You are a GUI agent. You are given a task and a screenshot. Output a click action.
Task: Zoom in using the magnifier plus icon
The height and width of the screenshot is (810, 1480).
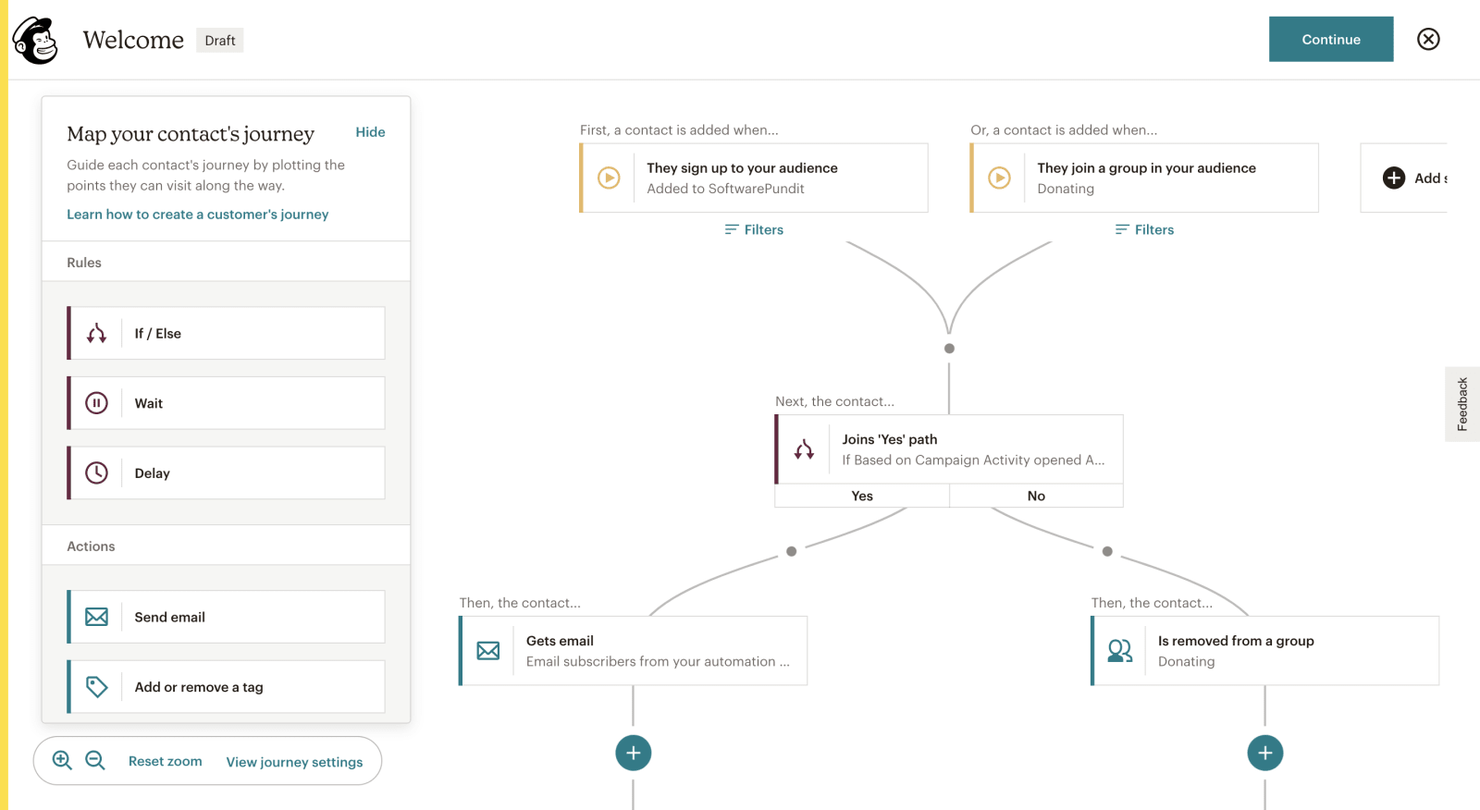pyautogui.click(x=62, y=760)
